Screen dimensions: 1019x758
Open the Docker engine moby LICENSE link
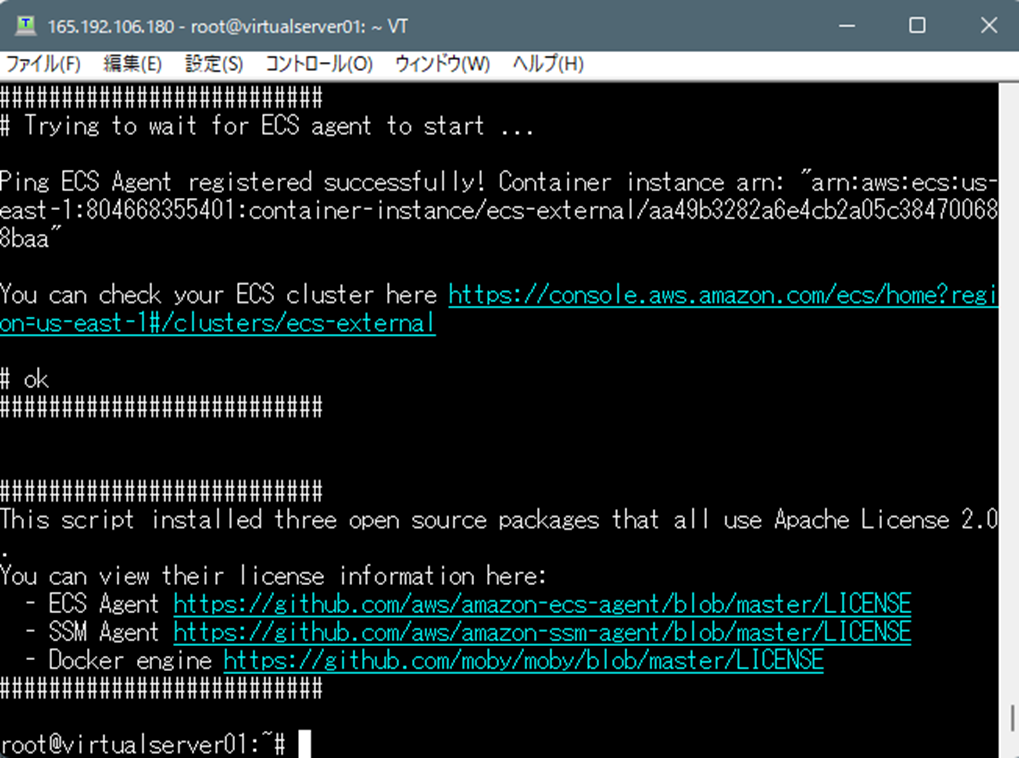pos(523,660)
